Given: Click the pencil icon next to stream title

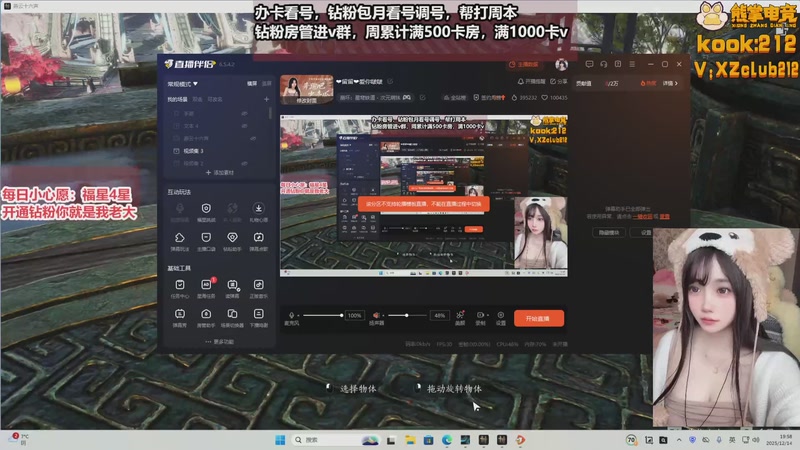Looking at the screenshot, I should pyautogui.click(x=390, y=82).
